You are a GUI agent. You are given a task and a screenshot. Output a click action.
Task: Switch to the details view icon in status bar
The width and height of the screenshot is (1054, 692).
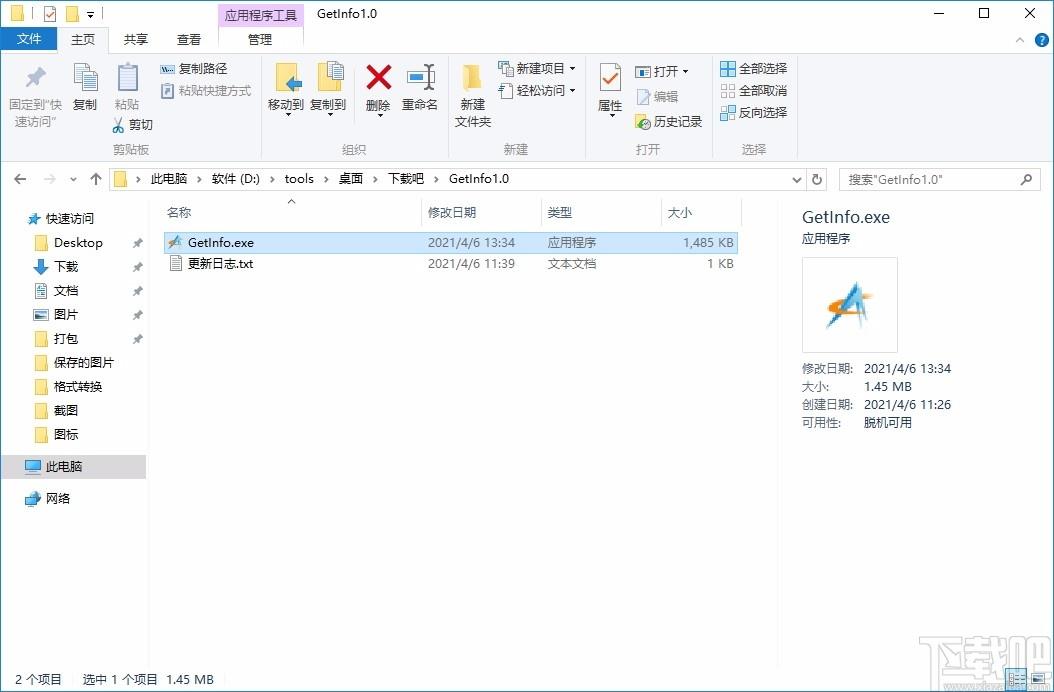[1017, 679]
